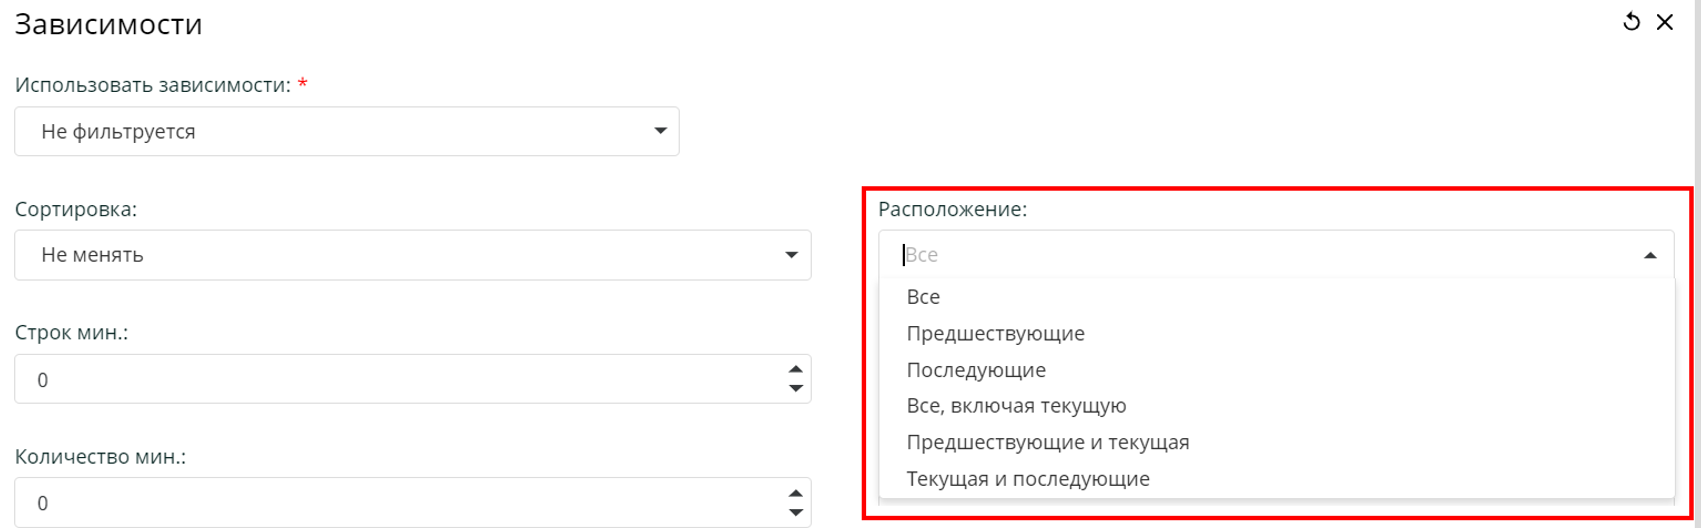Click inside the Строк мин. input field
The width and height of the screenshot is (1701, 528).
[x=400, y=380]
